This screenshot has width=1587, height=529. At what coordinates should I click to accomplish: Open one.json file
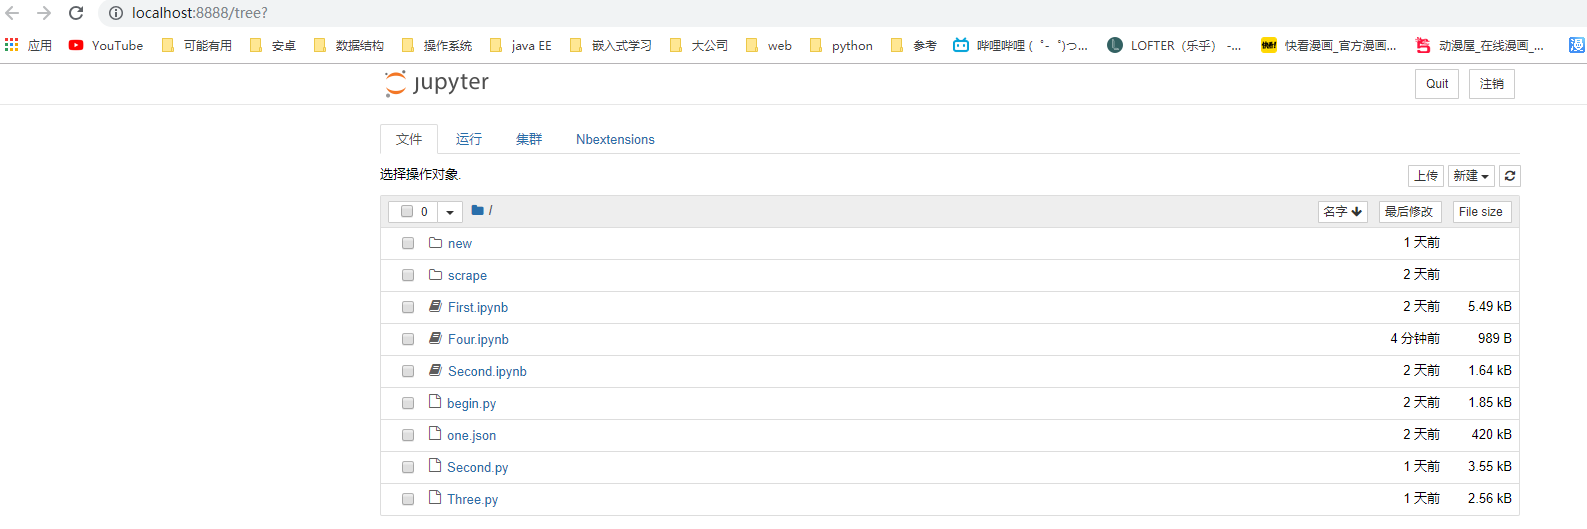(x=471, y=435)
